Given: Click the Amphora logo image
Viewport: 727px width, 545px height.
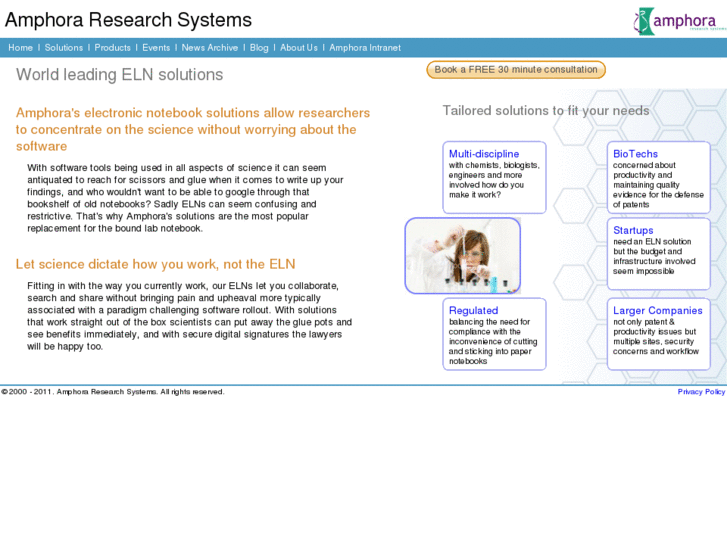Looking at the screenshot, I should tap(680, 21).
